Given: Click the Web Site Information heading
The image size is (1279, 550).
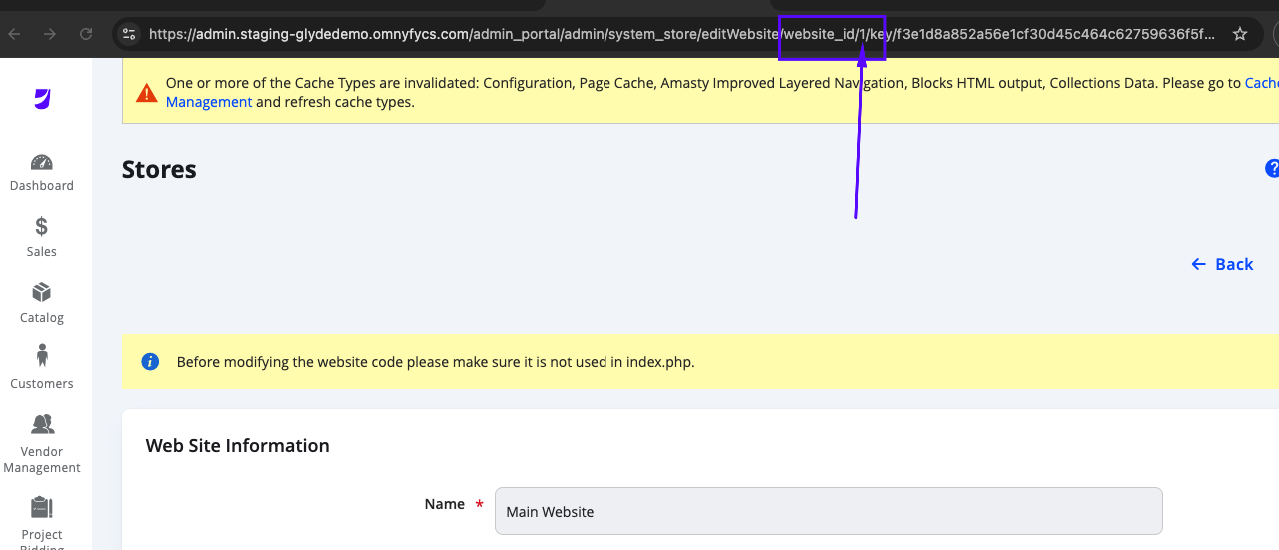Looking at the screenshot, I should [238, 446].
